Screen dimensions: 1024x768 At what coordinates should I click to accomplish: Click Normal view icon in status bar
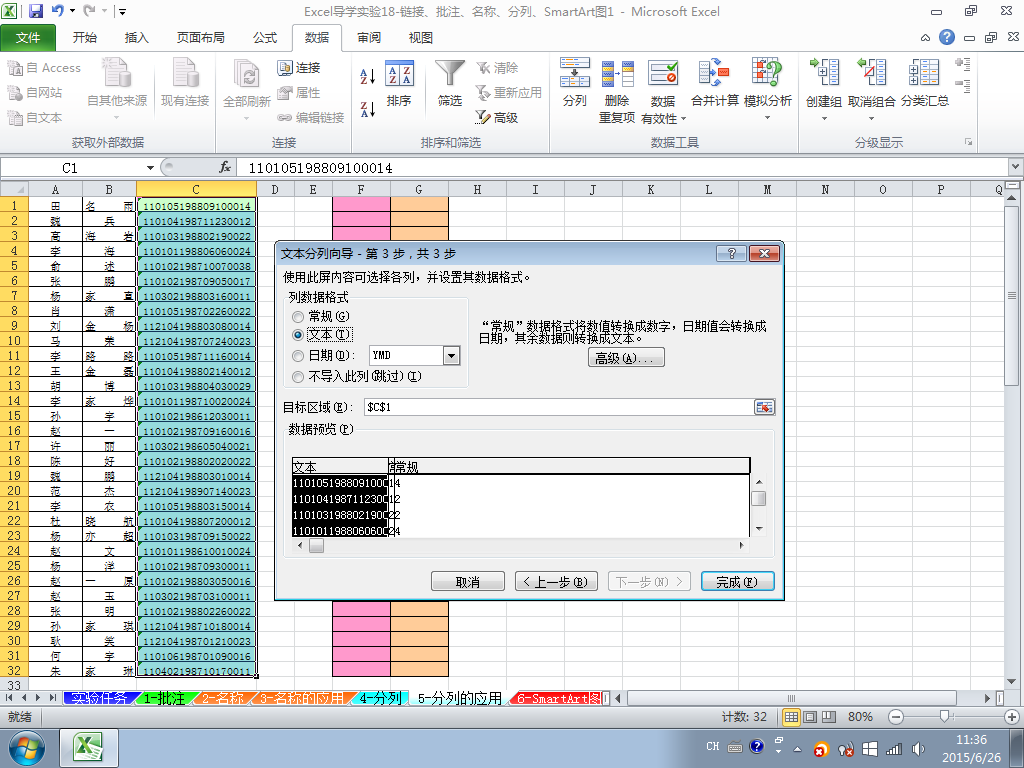(x=792, y=717)
